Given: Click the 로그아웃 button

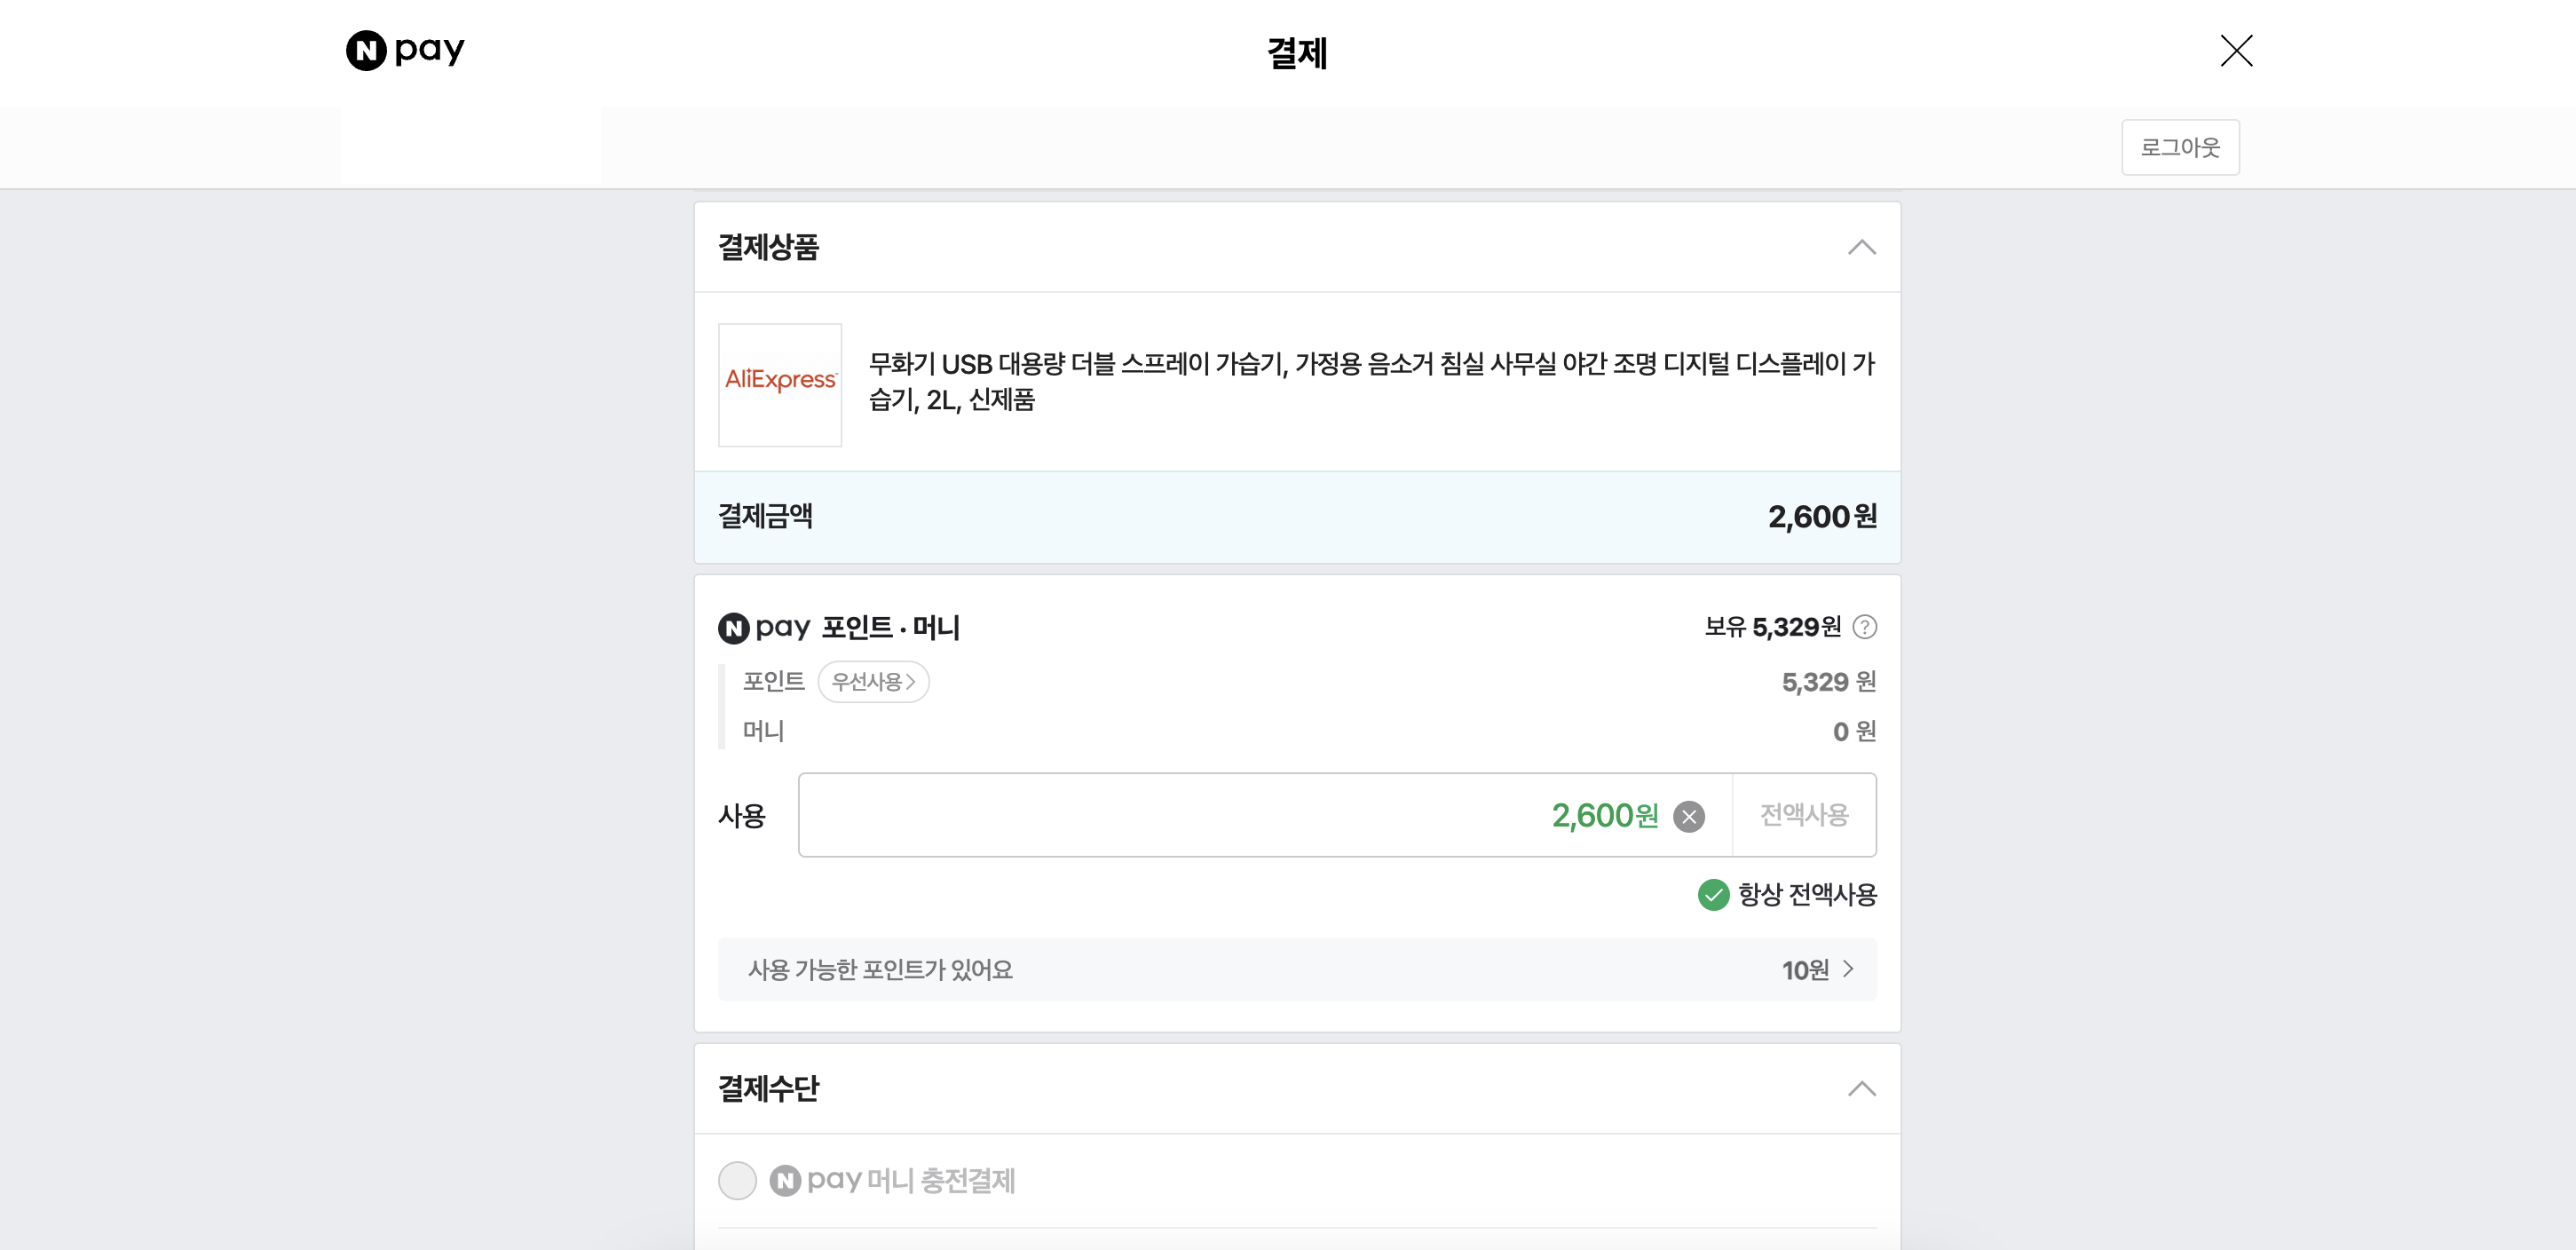Looking at the screenshot, I should [x=2180, y=147].
